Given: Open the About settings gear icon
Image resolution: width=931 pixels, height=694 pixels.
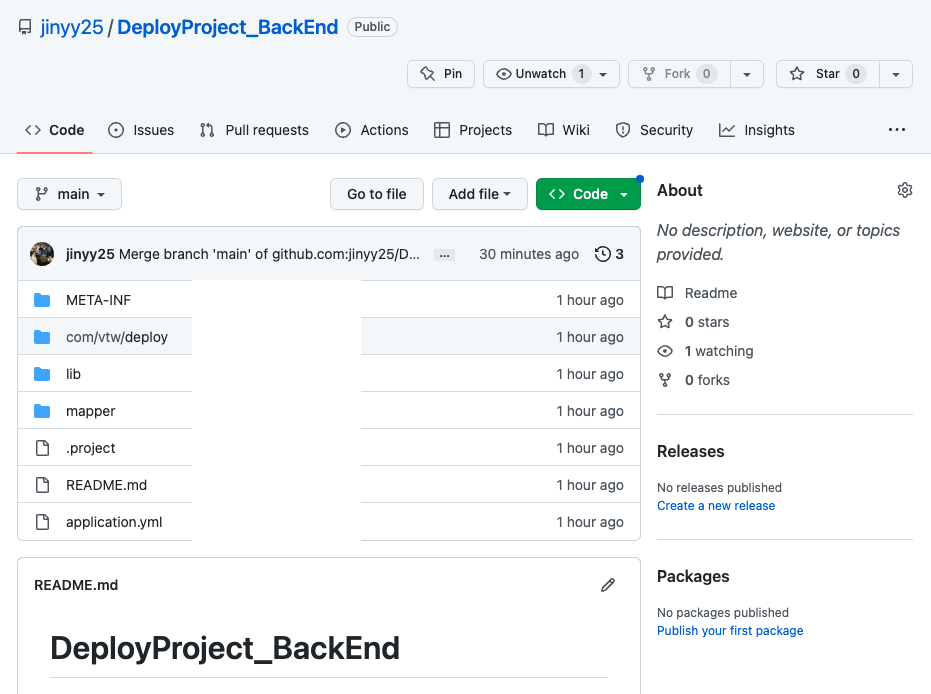Looking at the screenshot, I should [904, 190].
